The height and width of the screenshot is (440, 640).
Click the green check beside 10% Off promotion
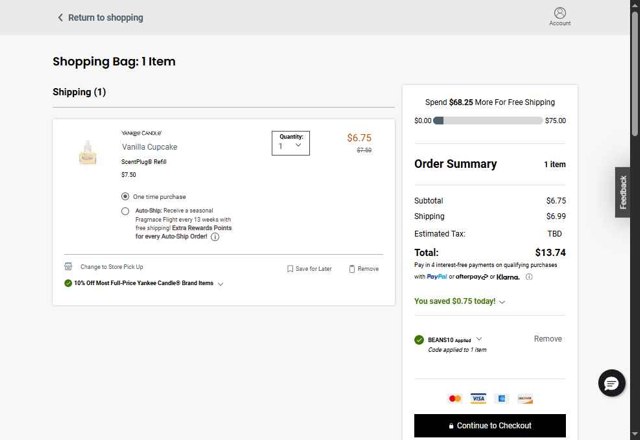coord(68,283)
